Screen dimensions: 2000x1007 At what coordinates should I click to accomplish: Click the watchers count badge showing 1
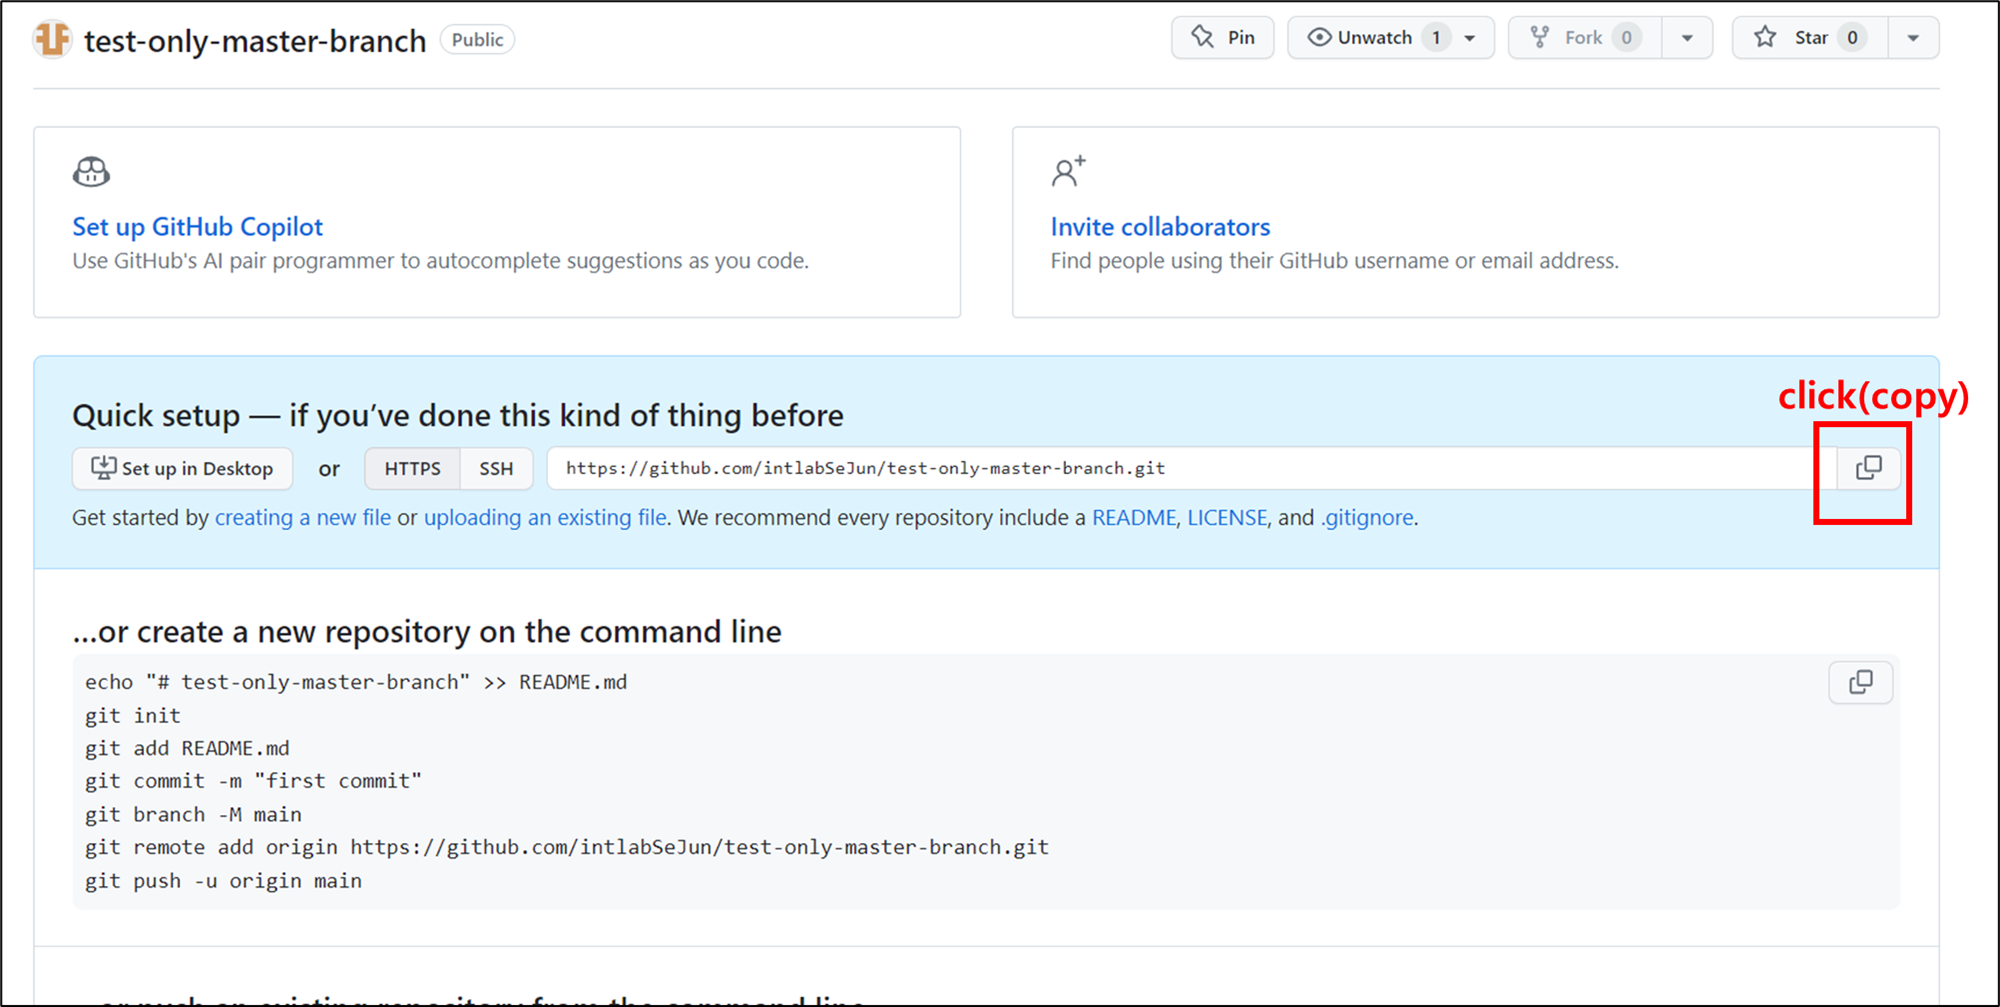tap(1436, 38)
